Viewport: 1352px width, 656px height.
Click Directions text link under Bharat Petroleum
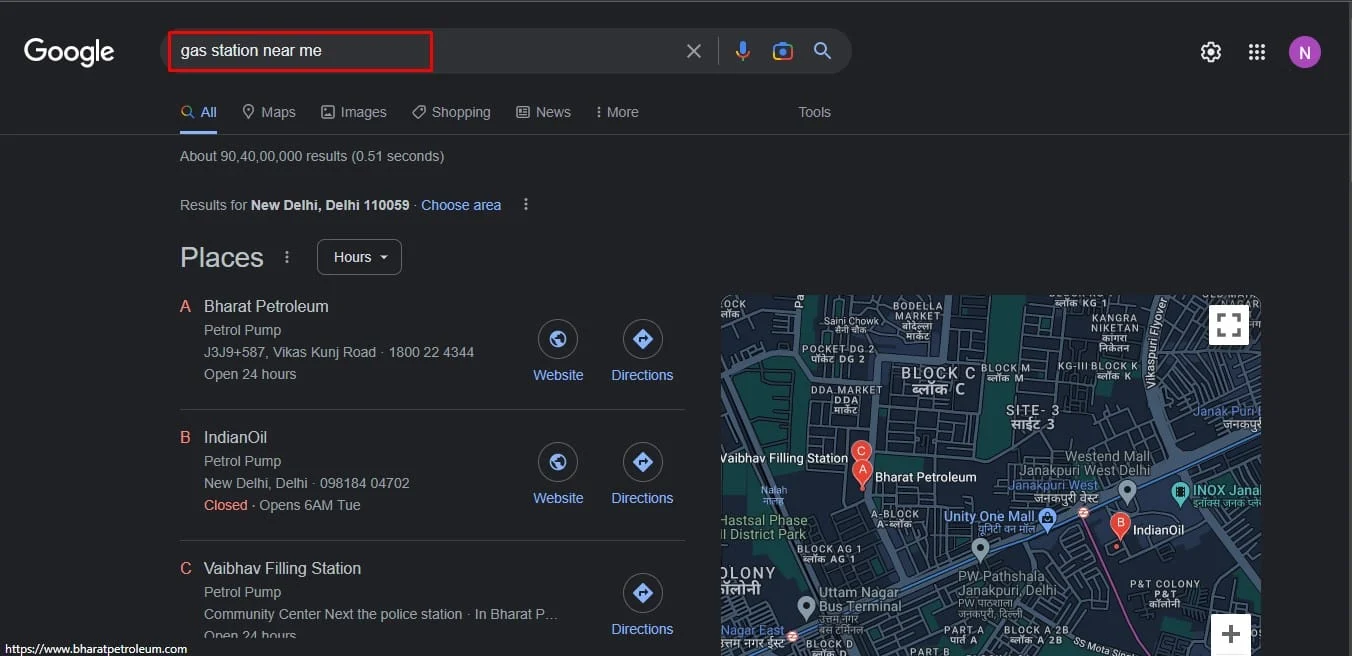[x=642, y=375]
